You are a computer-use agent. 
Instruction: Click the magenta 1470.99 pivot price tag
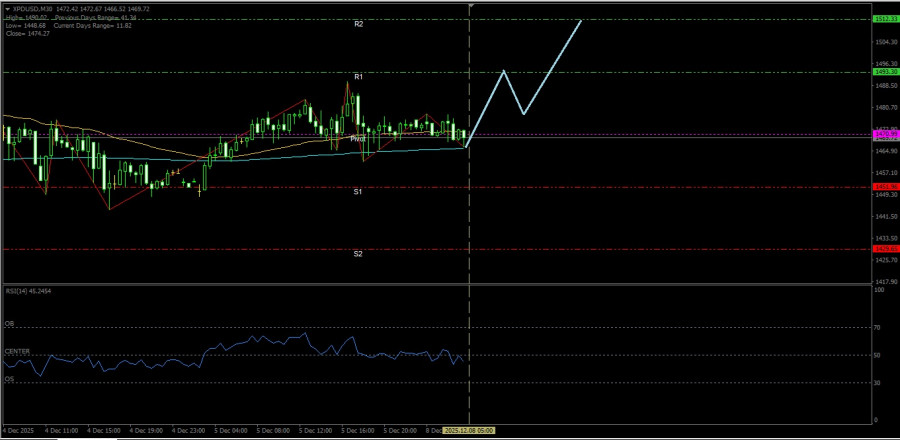[x=885, y=134]
